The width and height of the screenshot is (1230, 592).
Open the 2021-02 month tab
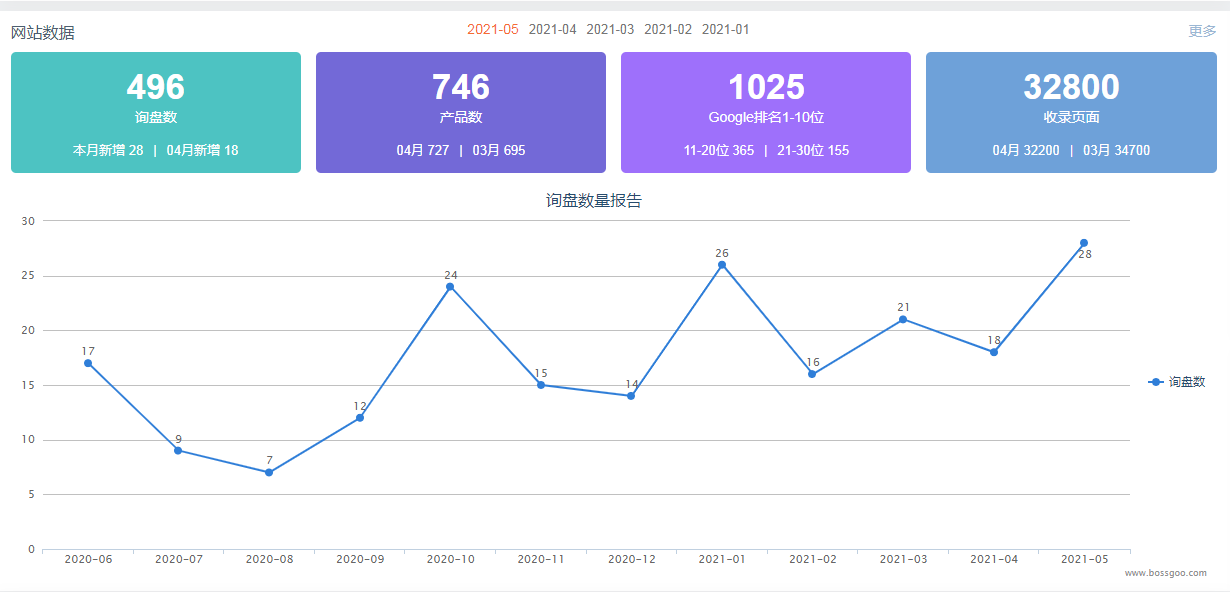tap(668, 30)
